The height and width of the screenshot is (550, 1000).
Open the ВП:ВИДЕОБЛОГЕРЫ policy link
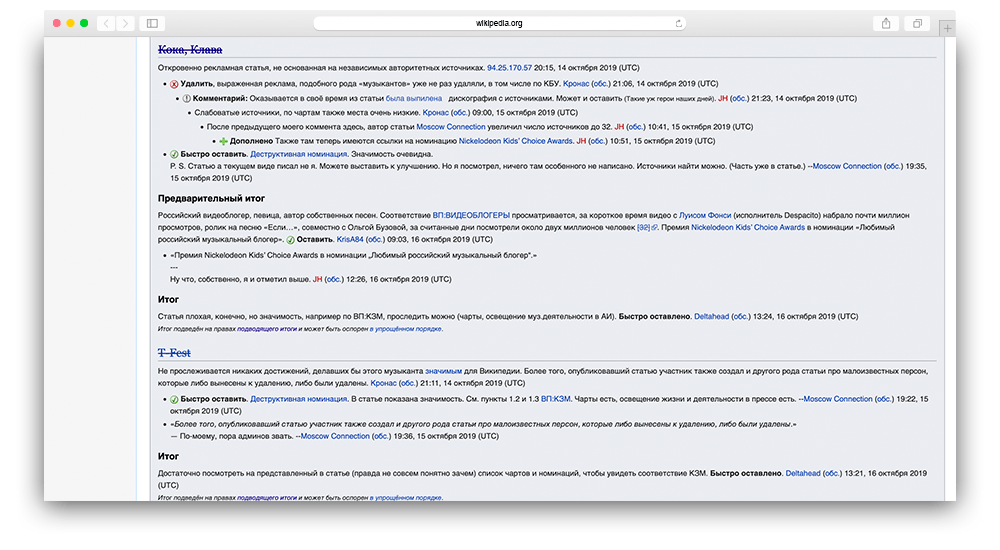(x=471, y=216)
